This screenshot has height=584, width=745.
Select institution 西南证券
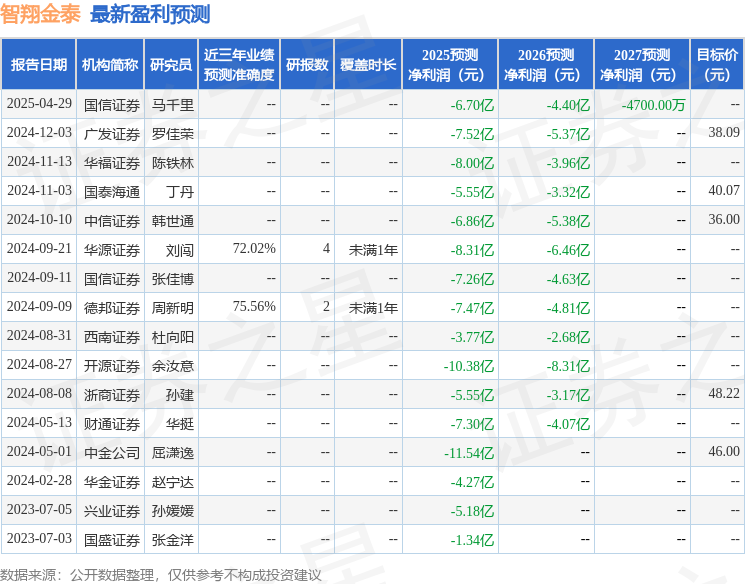pyautogui.click(x=112, y=336)
